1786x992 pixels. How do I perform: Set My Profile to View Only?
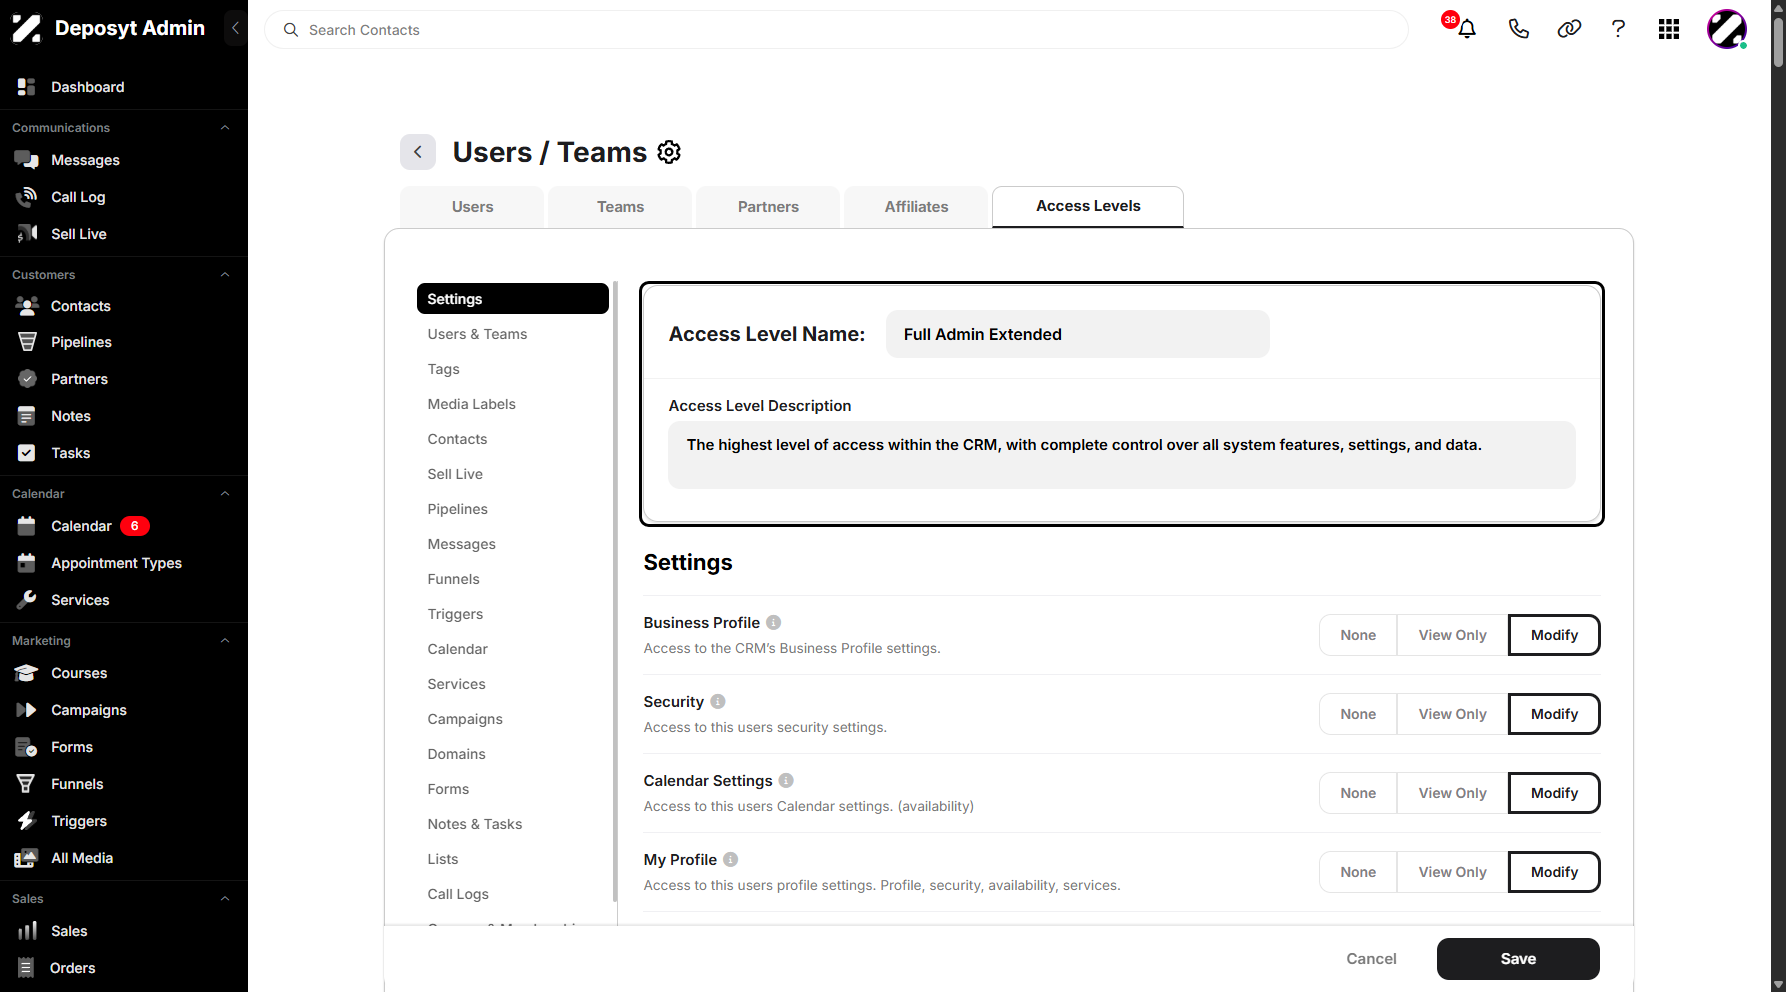tap(1452, 872)
